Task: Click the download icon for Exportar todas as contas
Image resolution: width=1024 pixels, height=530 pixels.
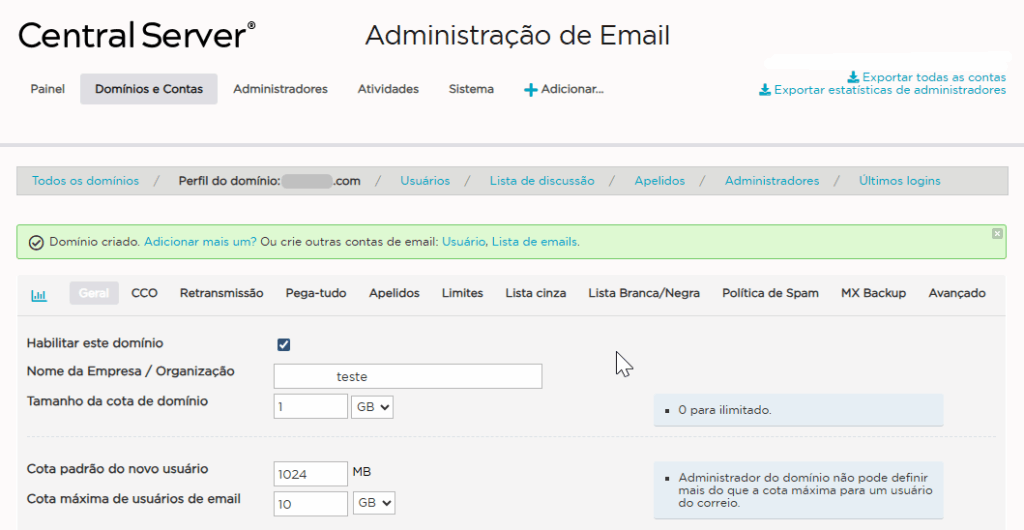Action: pyautogui.click(x=852, y=77)
